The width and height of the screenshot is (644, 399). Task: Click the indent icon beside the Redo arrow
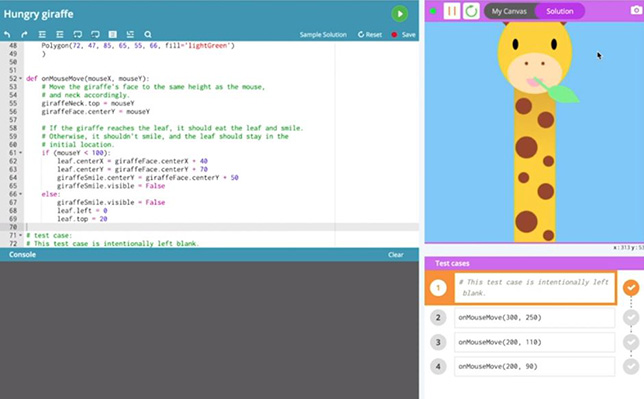coord(42,35)
